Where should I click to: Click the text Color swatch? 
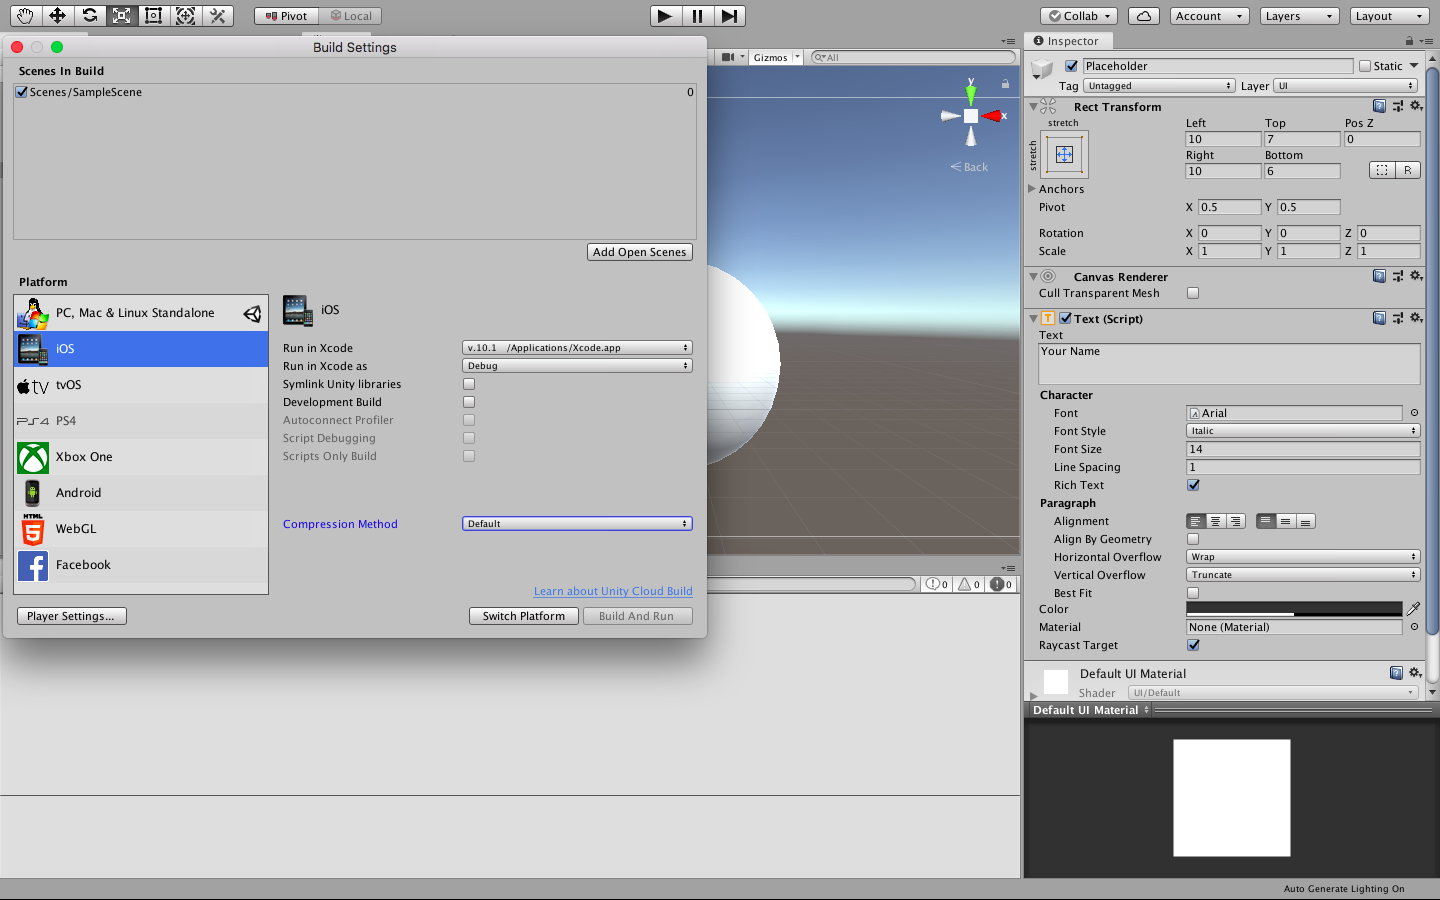pyautogui.click(x=1293, y=609)
